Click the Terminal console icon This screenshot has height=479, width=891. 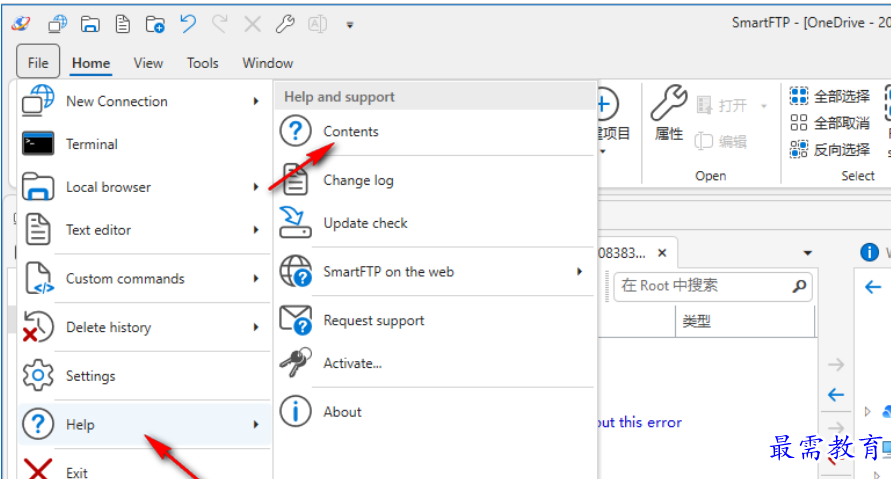[38, 144]
